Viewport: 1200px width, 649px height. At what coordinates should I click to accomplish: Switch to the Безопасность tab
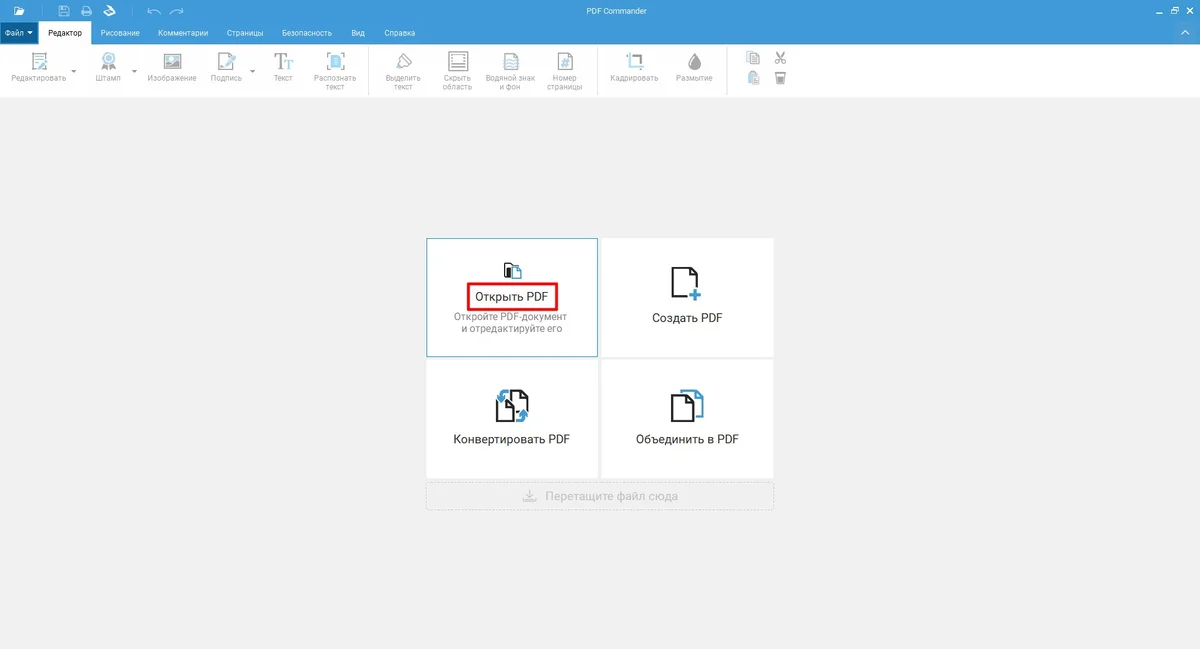point(307,33)
